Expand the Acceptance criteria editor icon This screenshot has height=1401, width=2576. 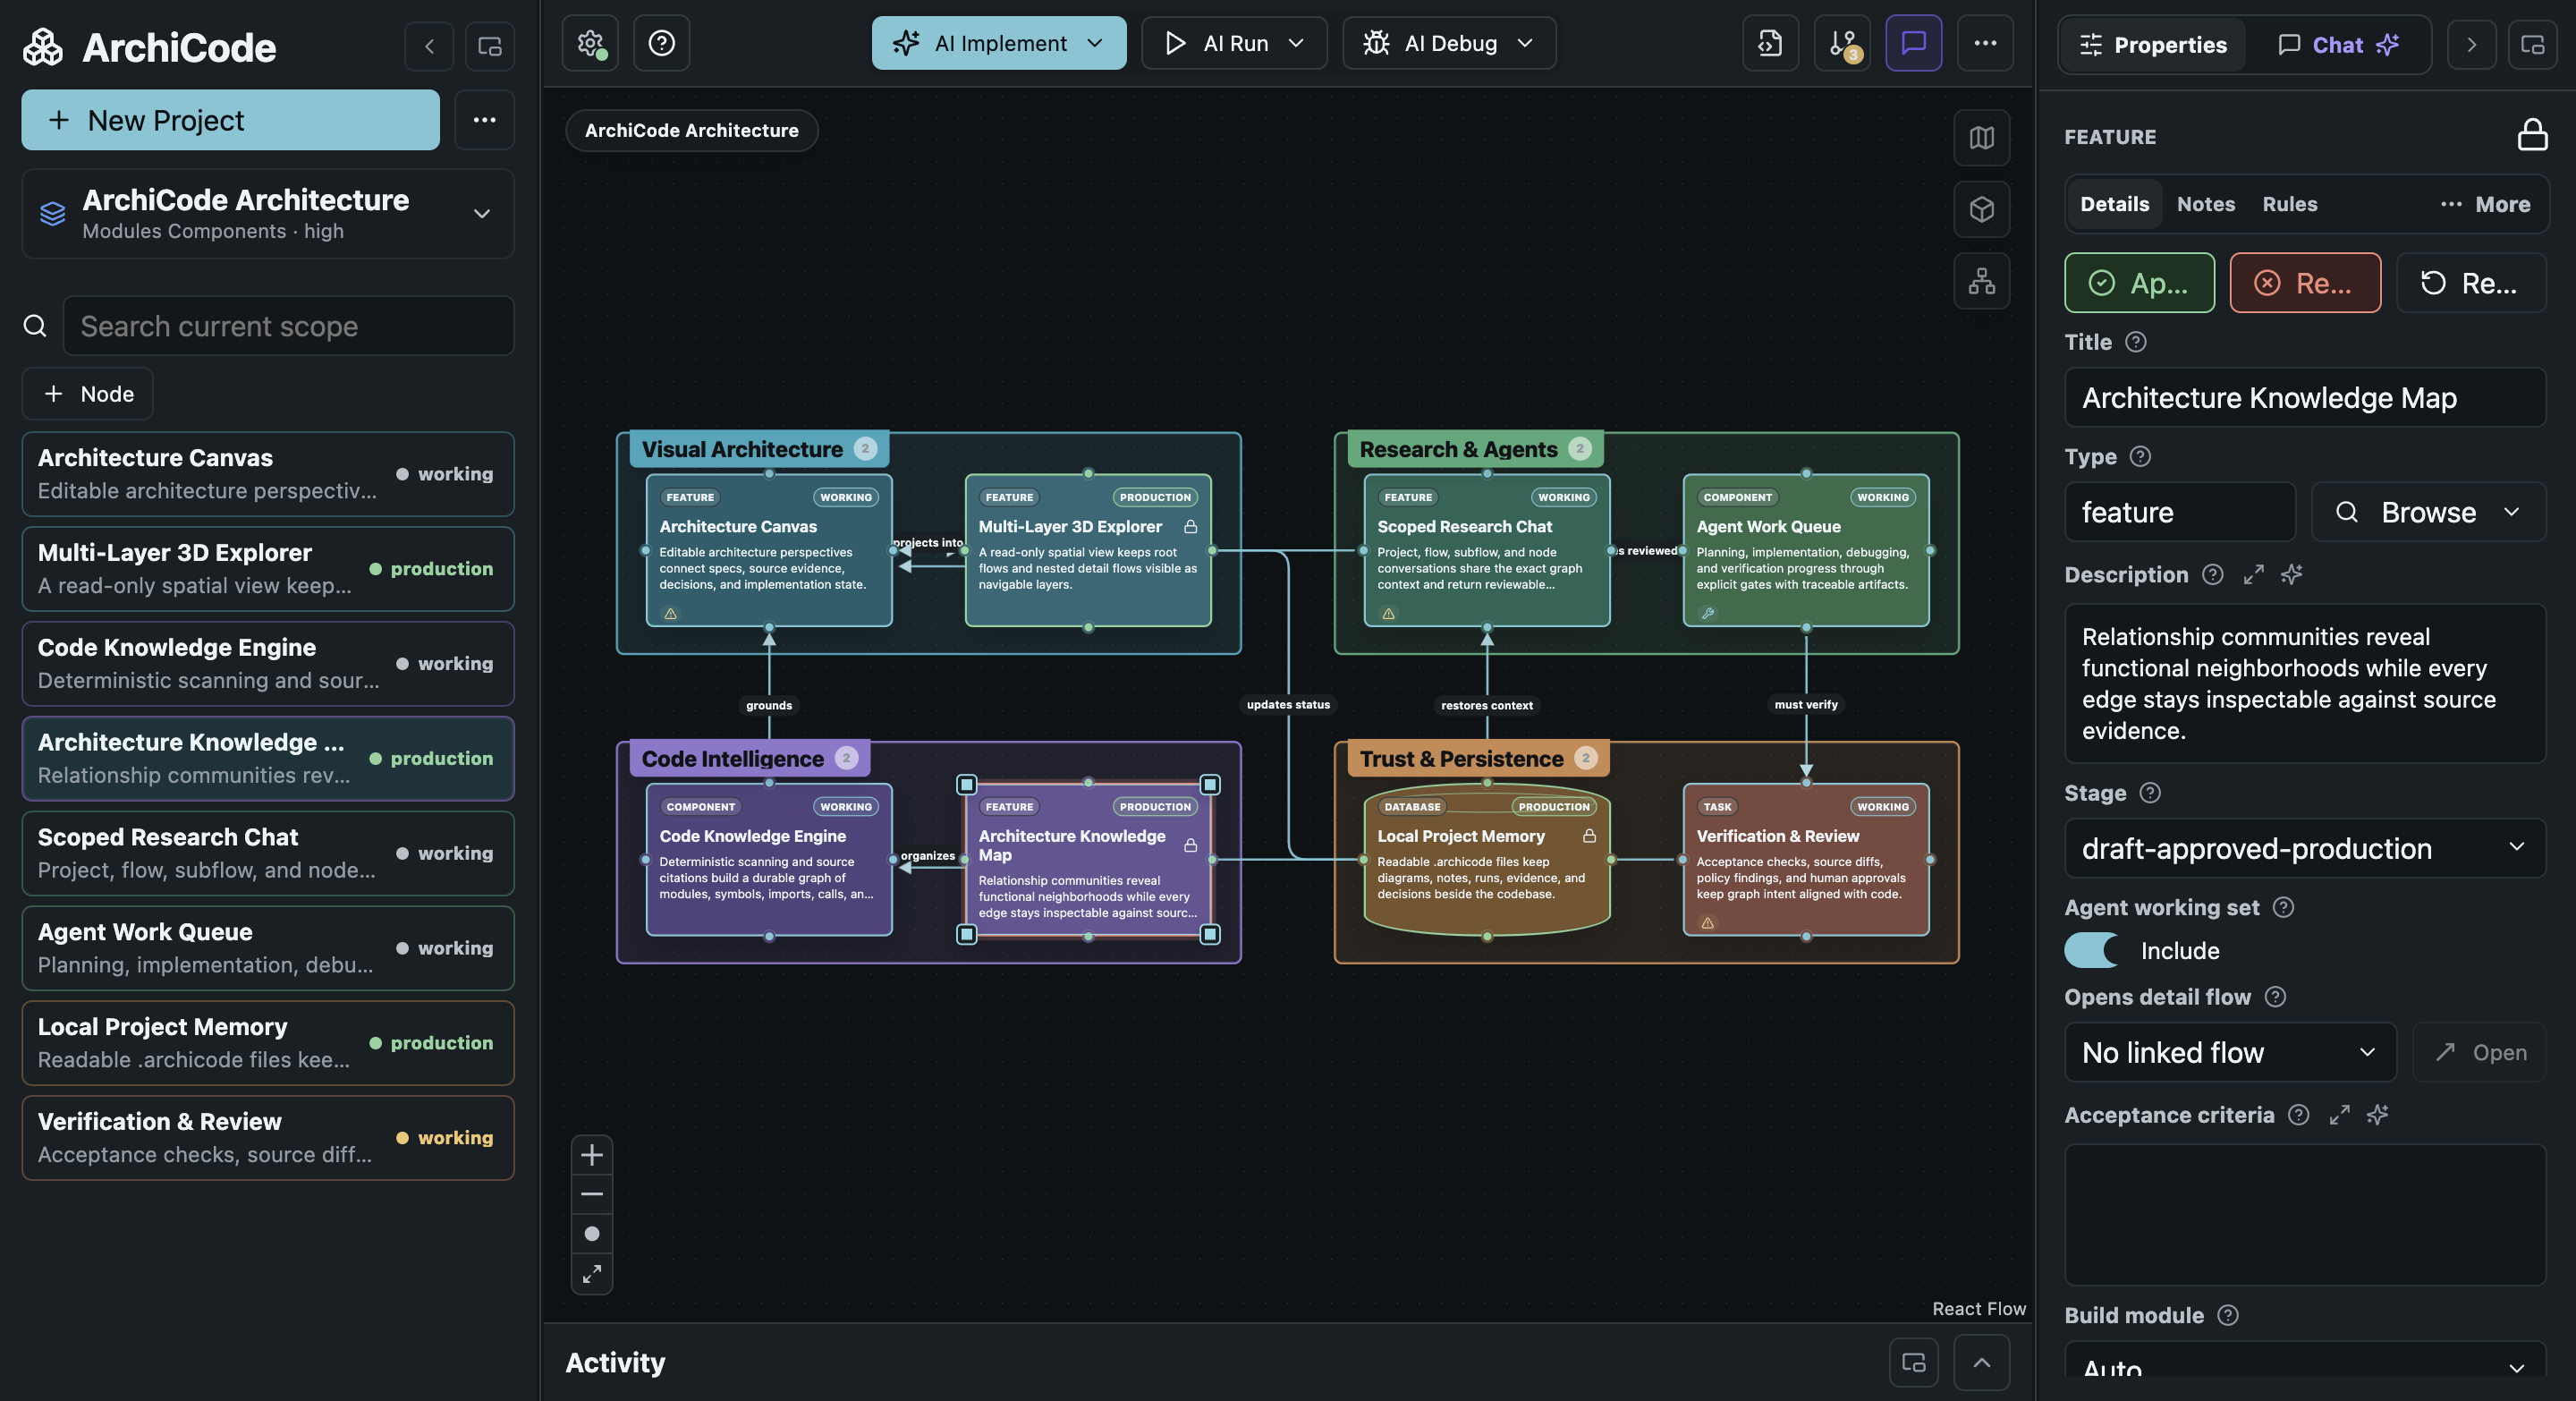[x=2338, y=1115]
